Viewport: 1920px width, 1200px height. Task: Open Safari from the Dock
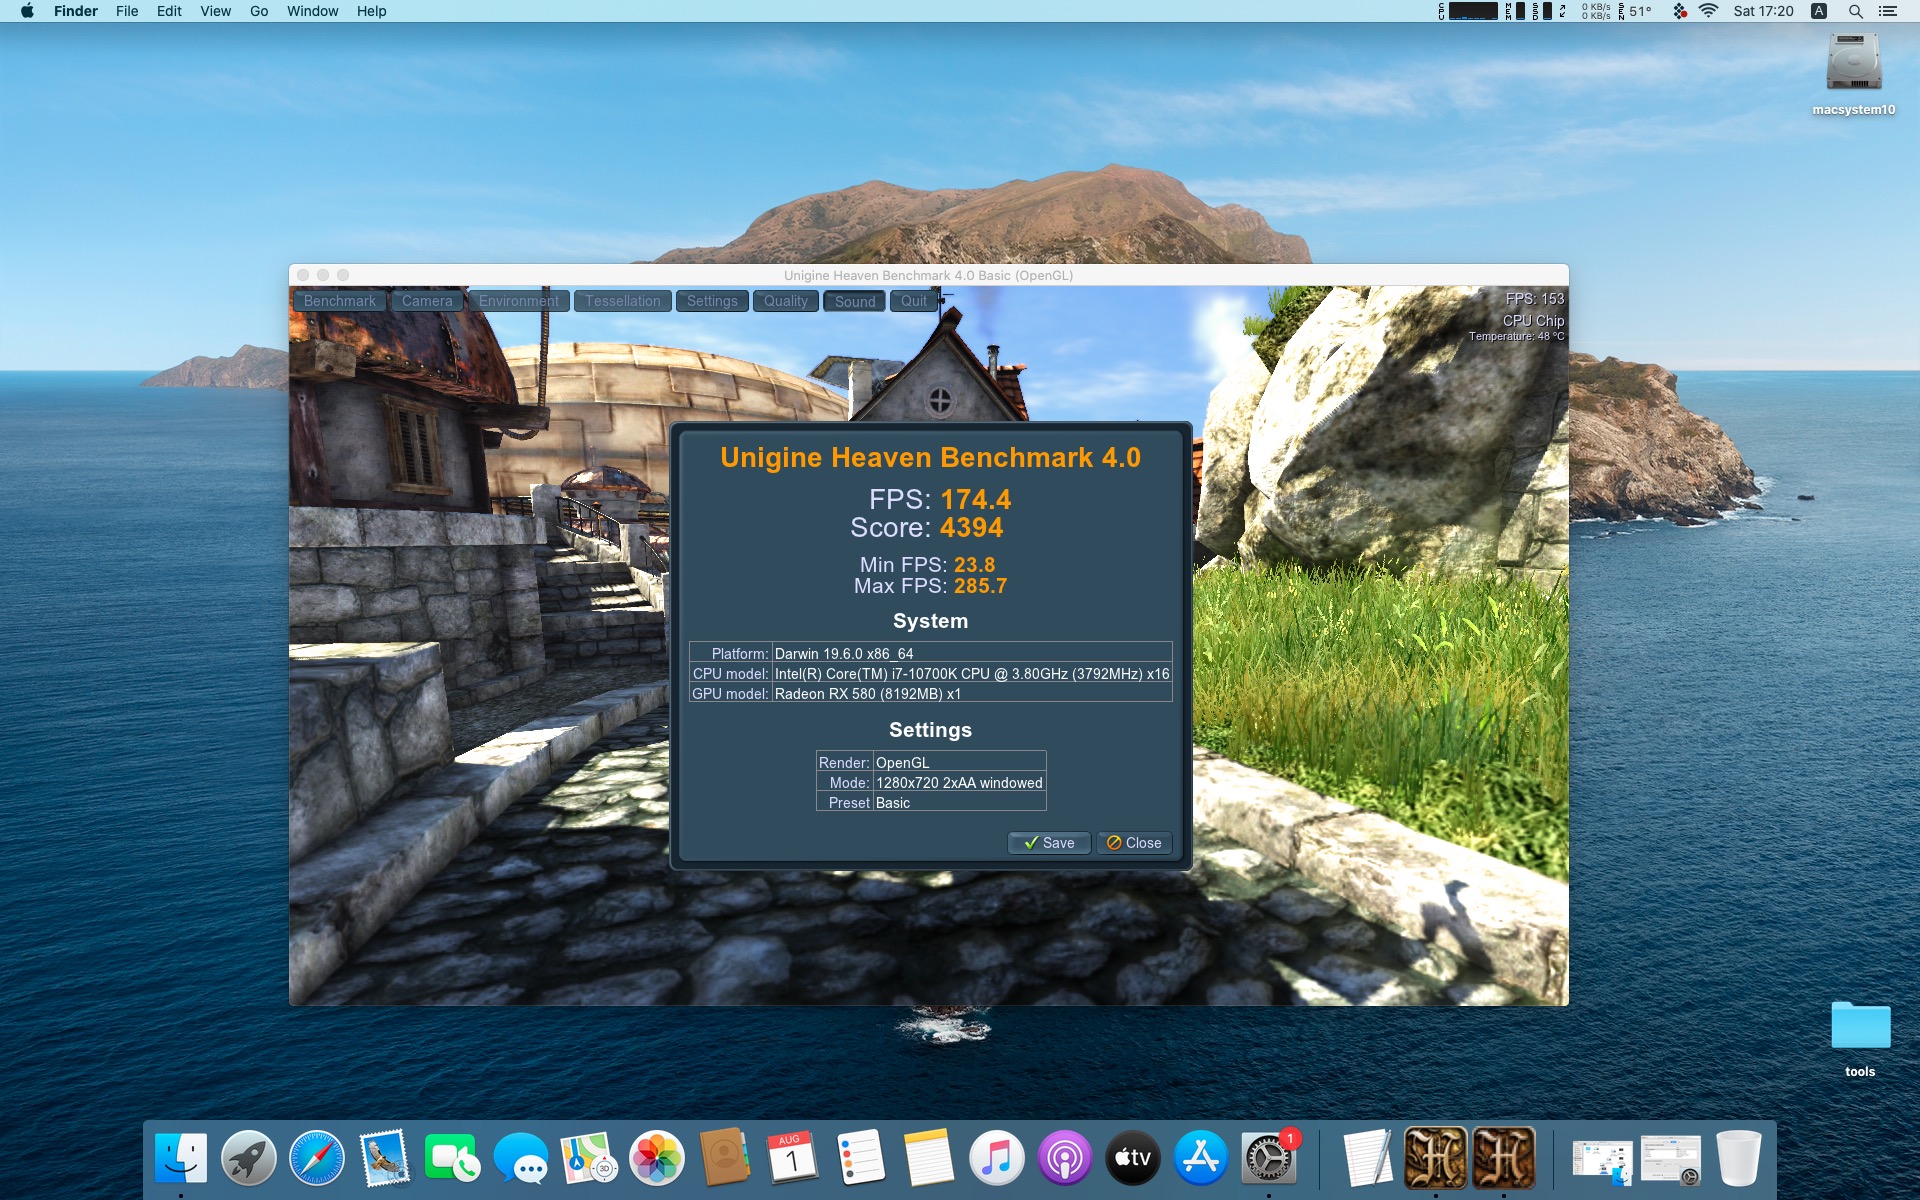click(x=316, y=1158)
